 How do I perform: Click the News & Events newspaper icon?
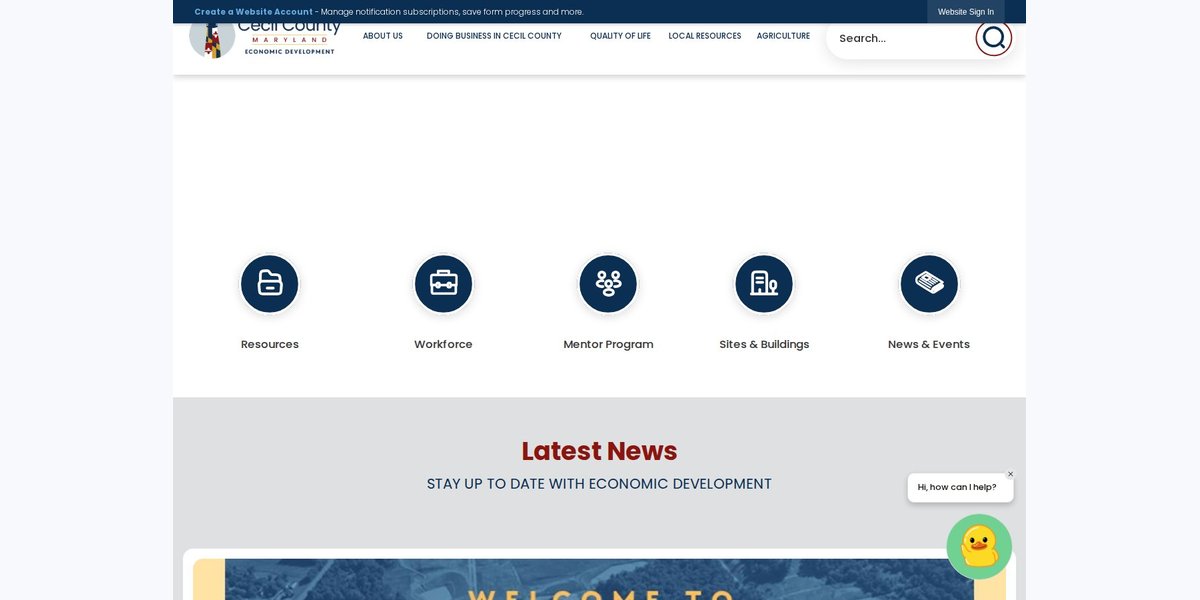point(929,284)
